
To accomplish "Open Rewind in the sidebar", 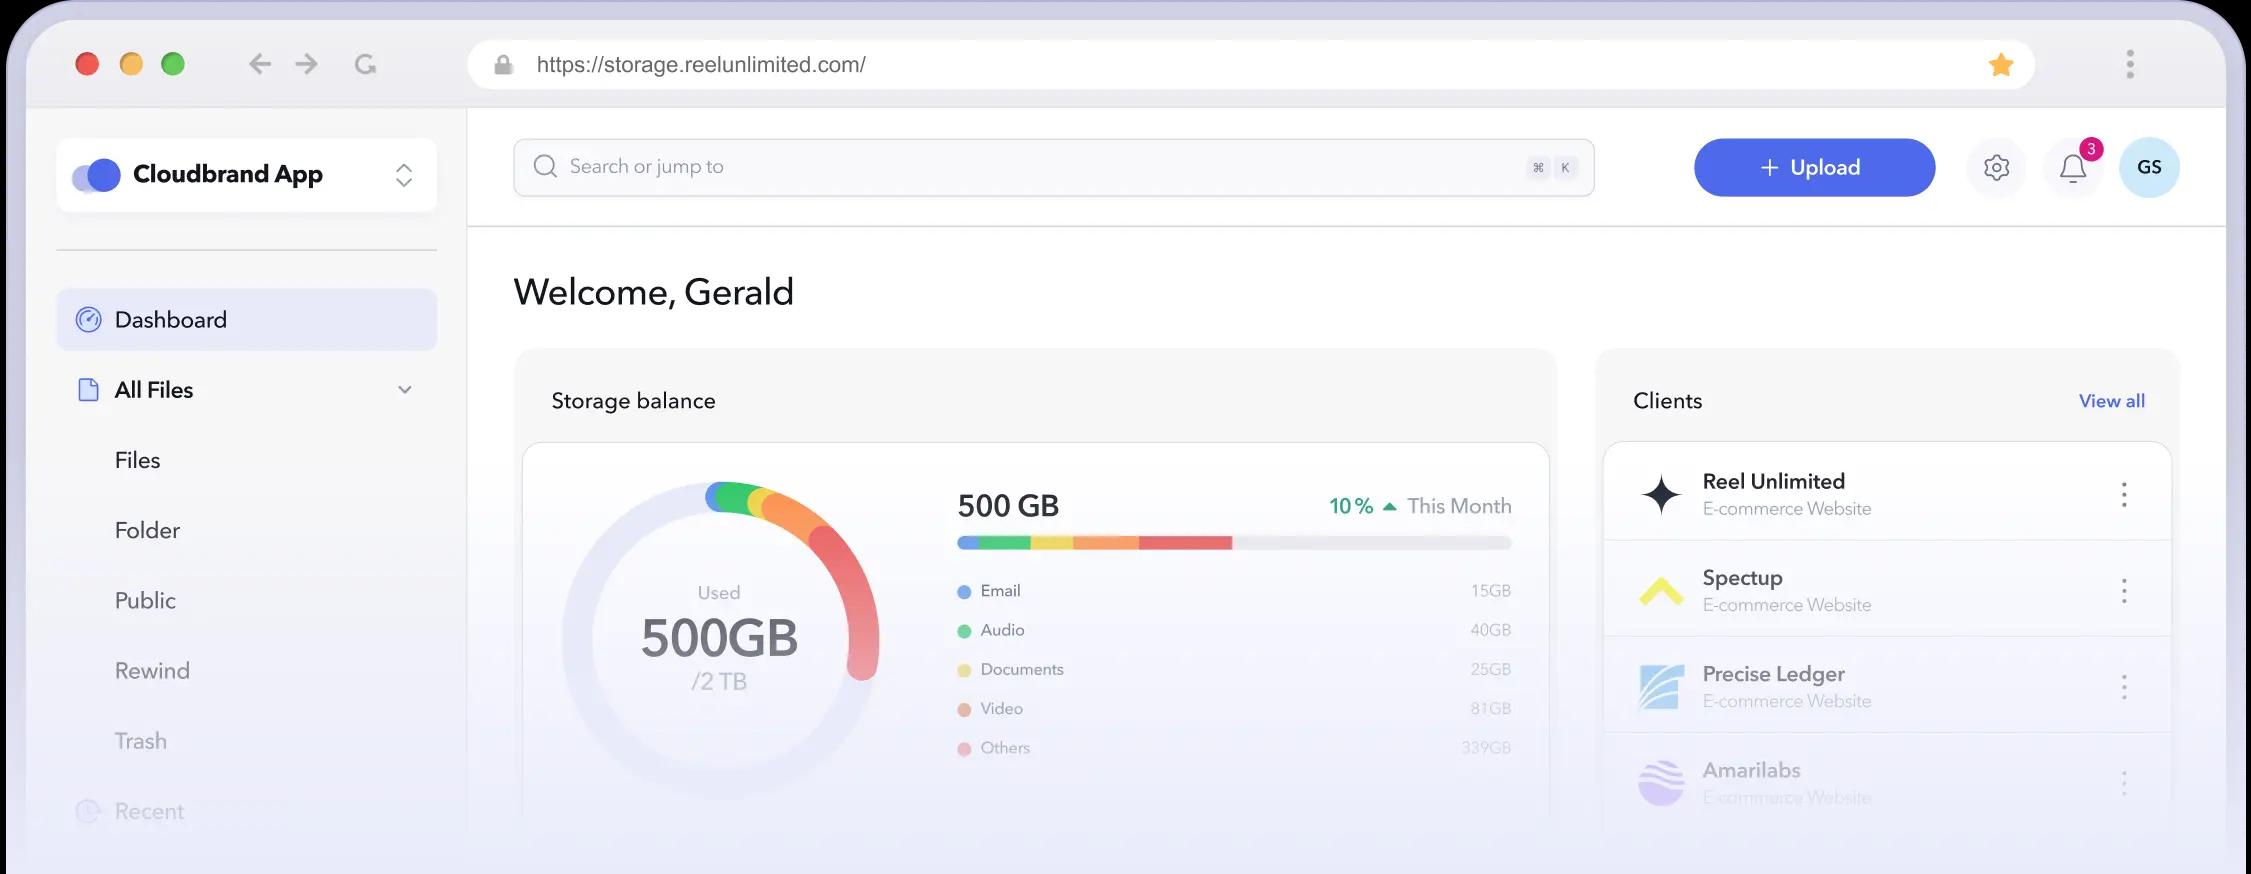I will tap(152, 670).
